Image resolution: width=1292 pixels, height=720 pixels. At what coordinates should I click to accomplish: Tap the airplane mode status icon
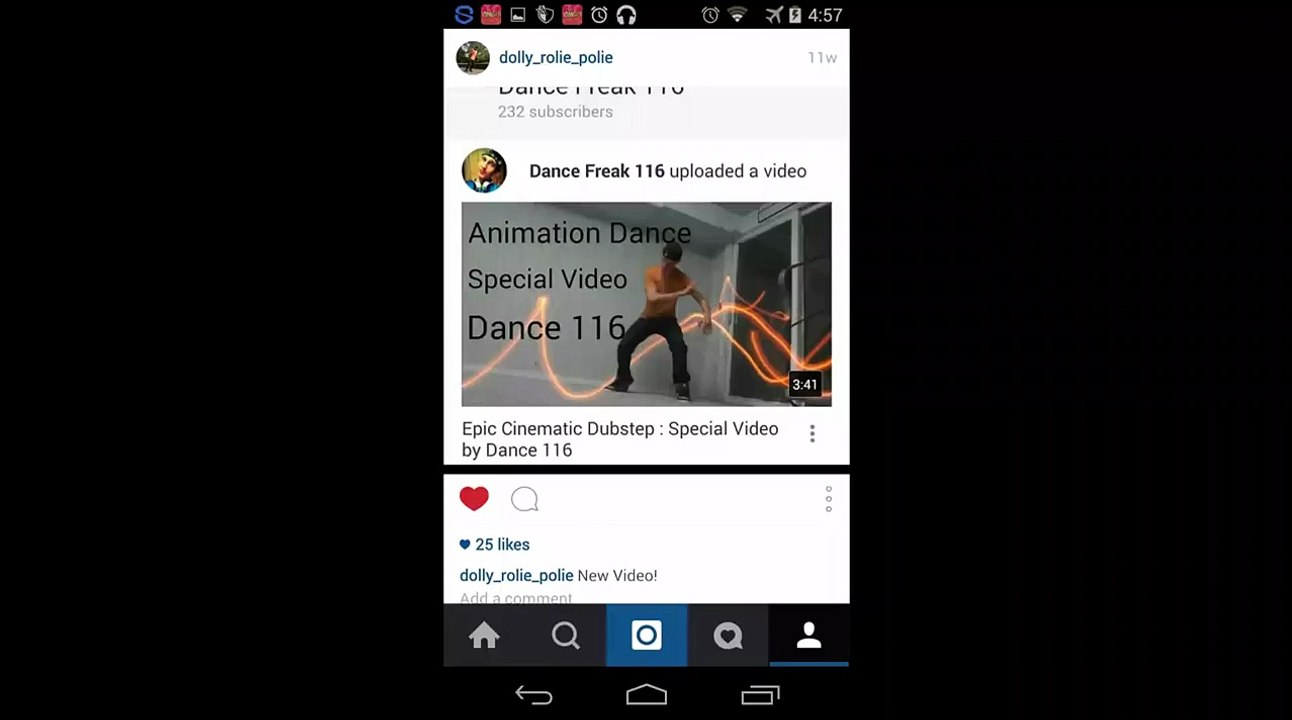[774, 15]
